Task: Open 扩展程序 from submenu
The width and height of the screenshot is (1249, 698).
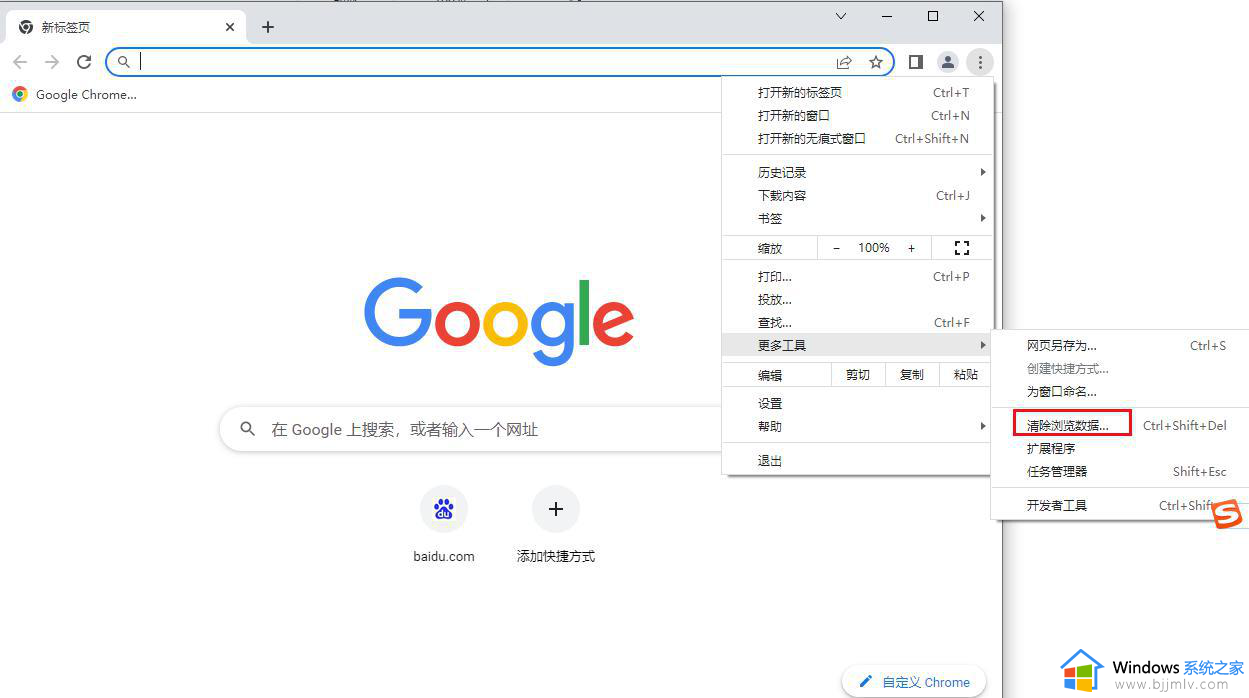Action: pos(1120,448)
